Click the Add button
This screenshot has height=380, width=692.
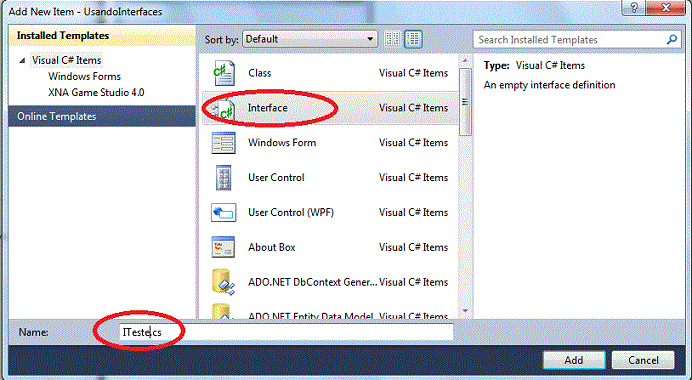(574, 360)
